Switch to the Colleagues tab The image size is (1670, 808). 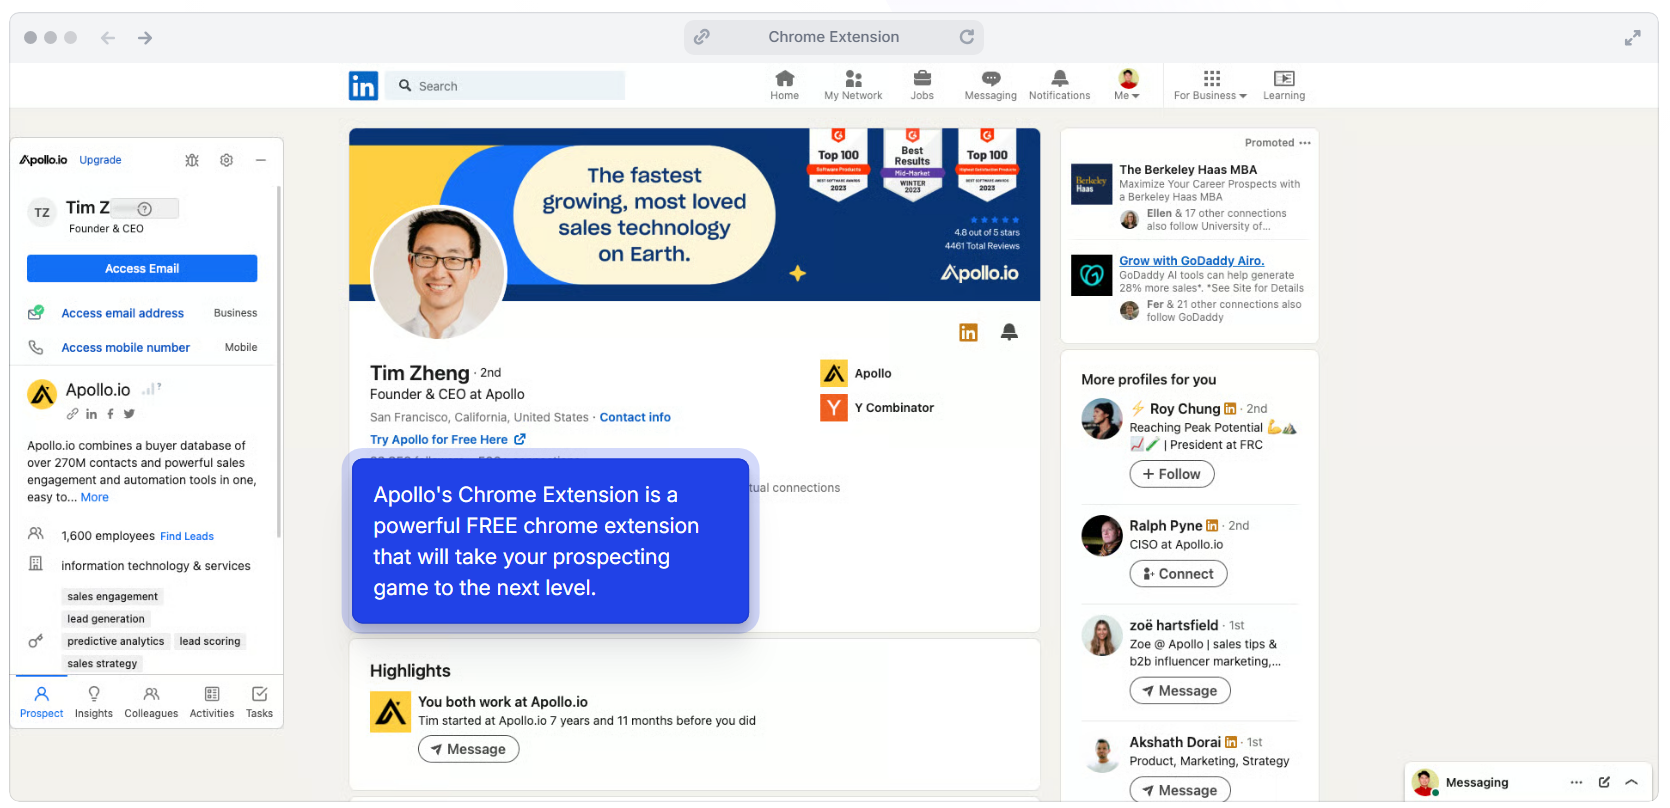[x=151, y=701]
